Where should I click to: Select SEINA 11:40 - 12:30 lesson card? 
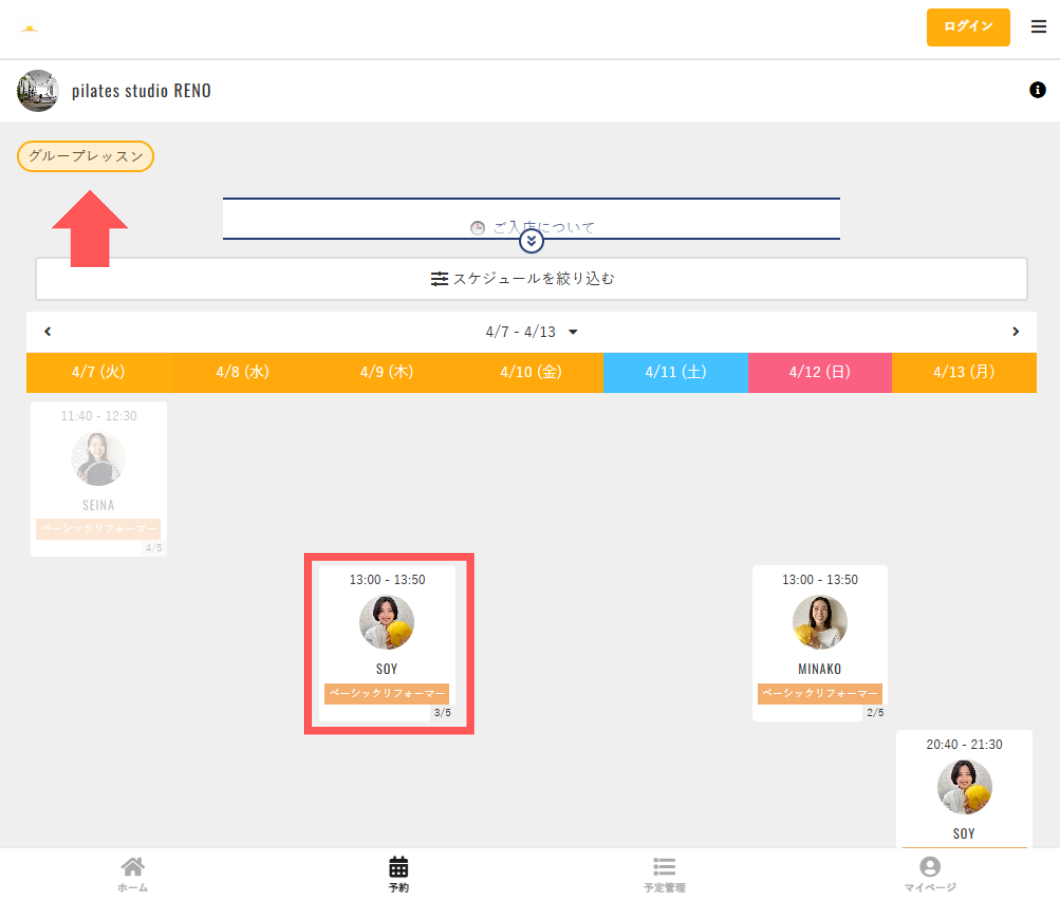(98, 478)
